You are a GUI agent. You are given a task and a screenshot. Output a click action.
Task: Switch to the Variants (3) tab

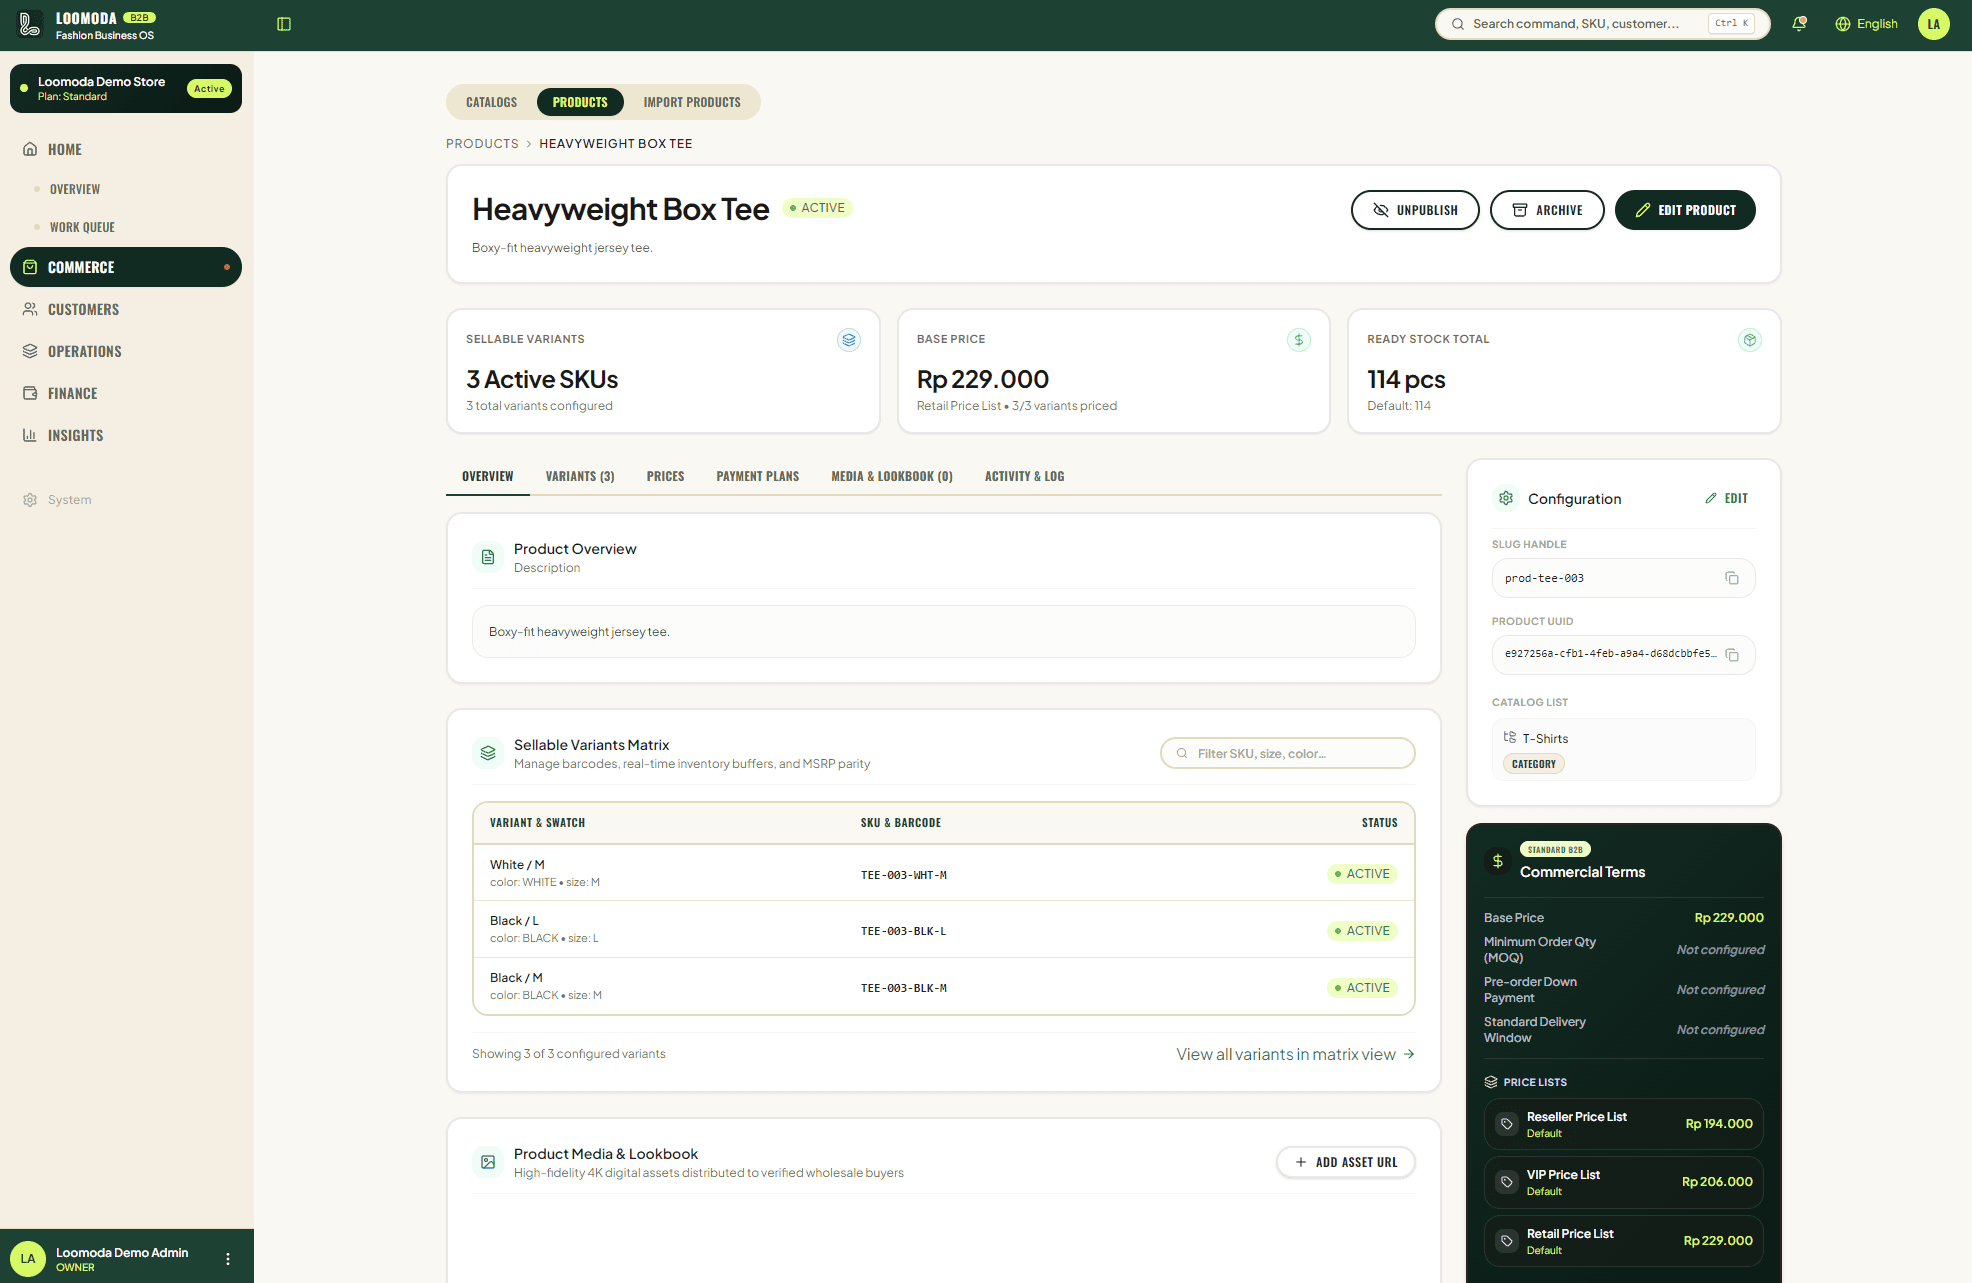(x=580, y=476)
